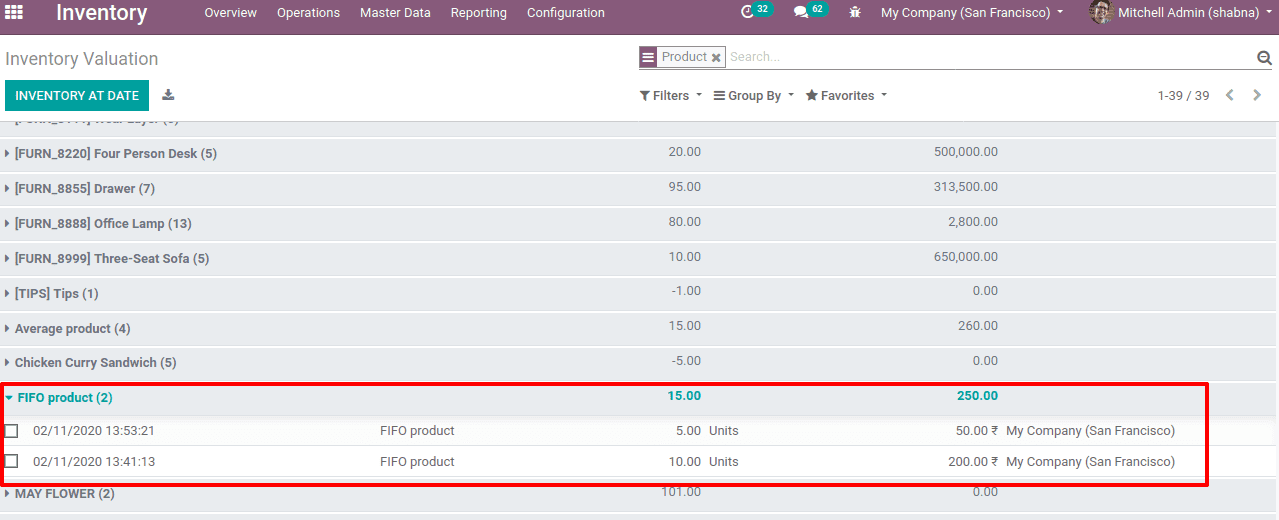This screenshot has height=520, width=1279.
Task: Select checkbox for 13:53:21 FIFO row
Action: 11,431
